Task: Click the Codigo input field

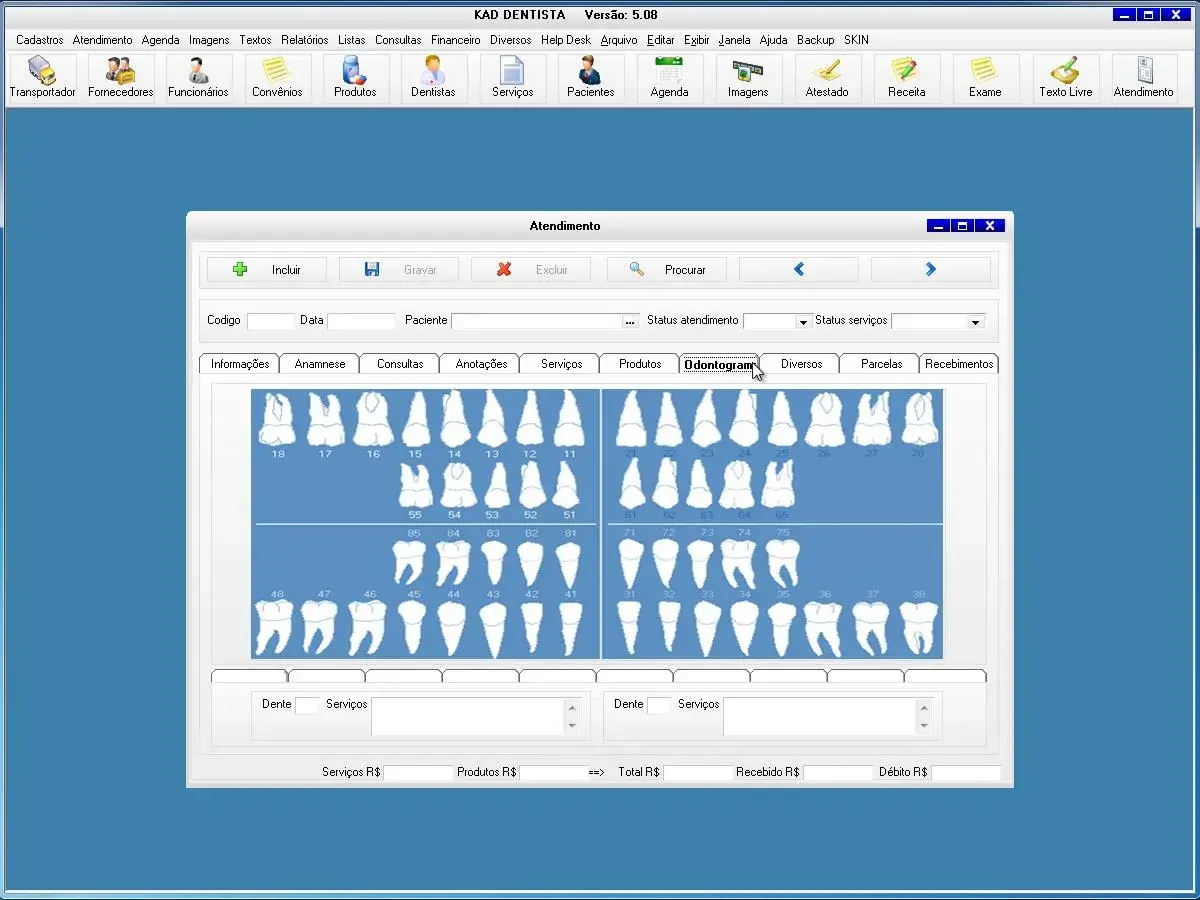Action: [270, 321]
